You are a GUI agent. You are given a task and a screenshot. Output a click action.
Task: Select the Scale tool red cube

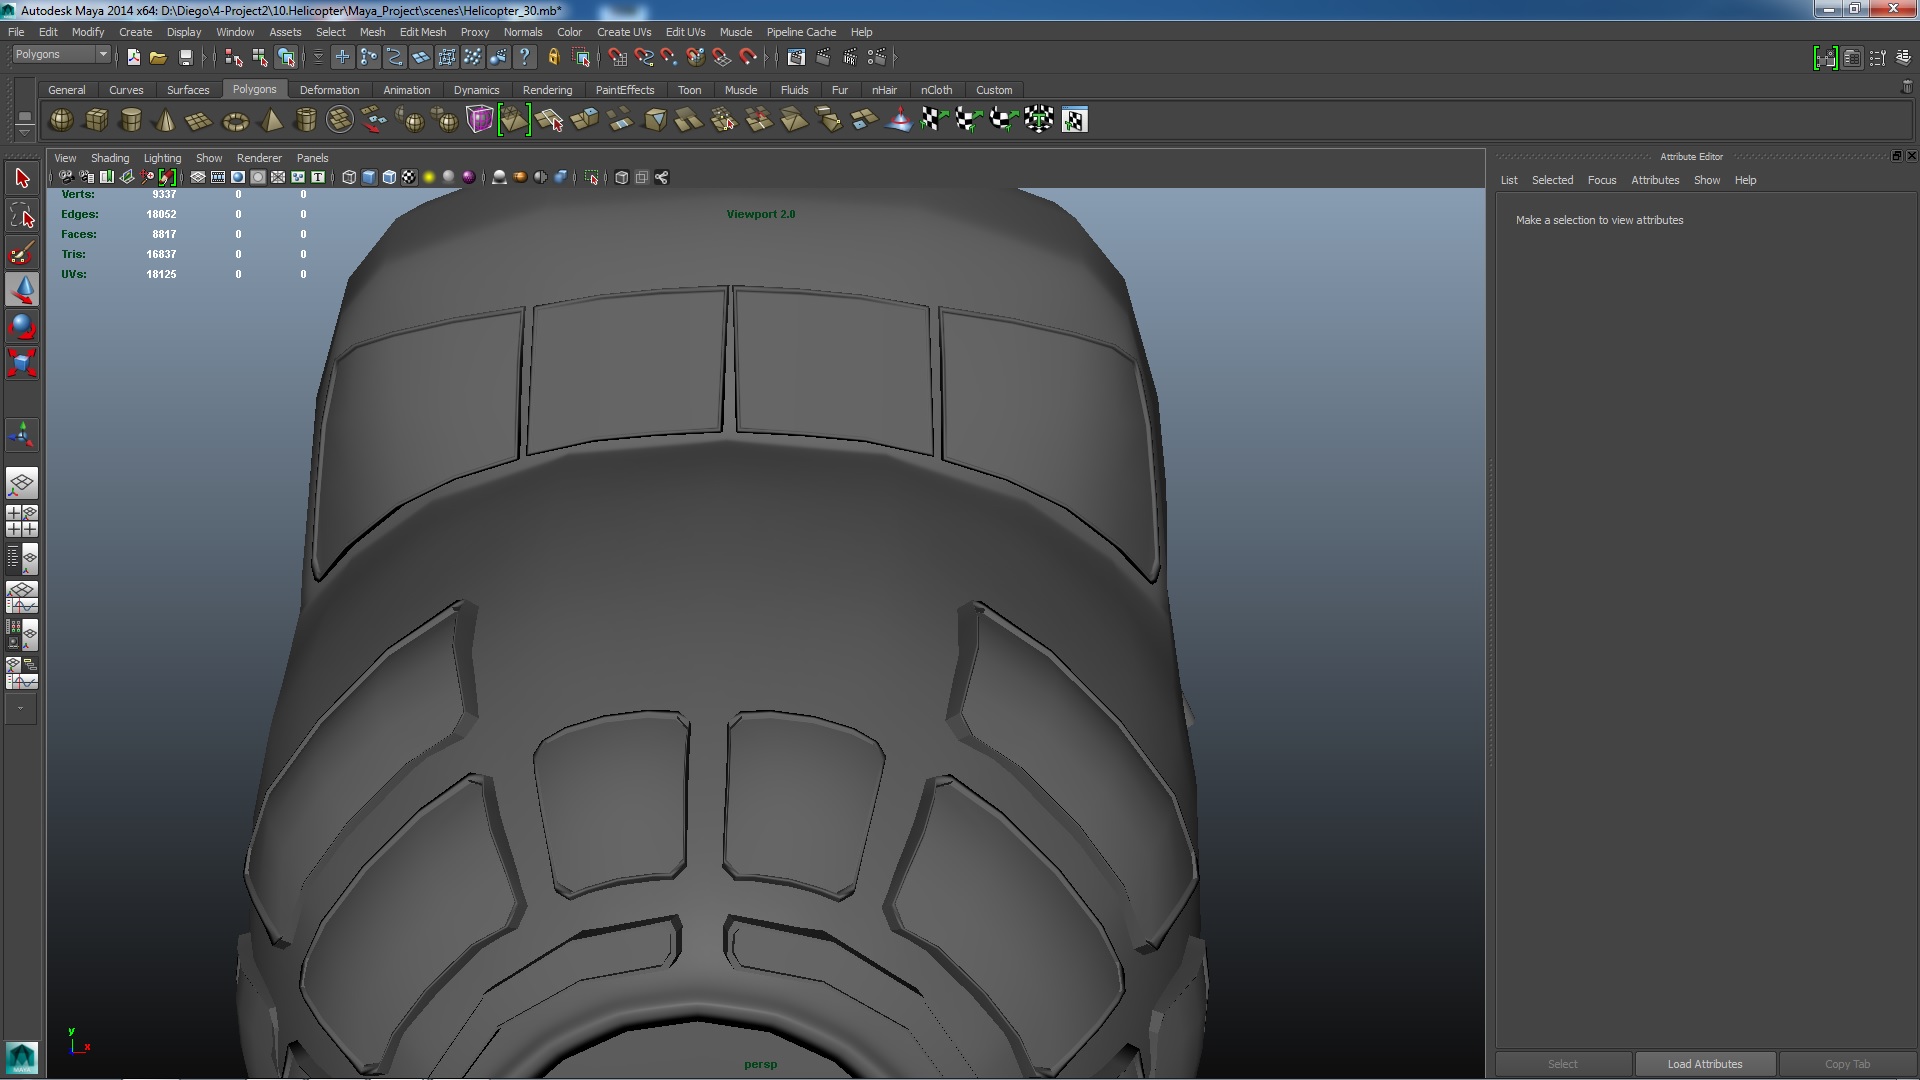22,362
